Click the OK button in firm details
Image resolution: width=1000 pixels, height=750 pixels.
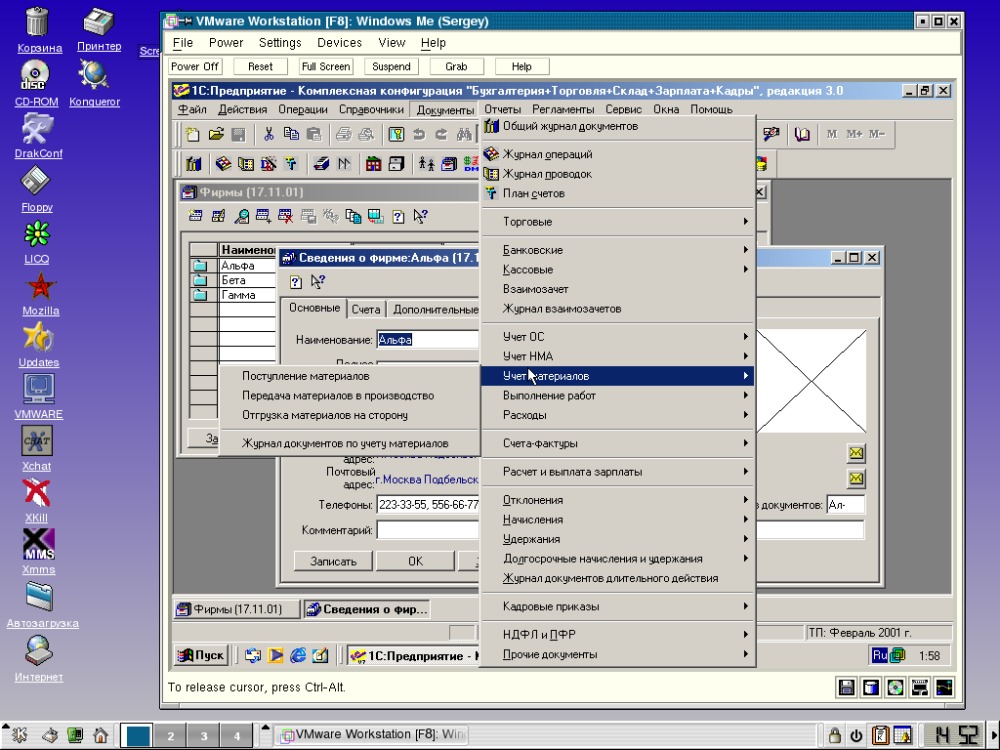415,561
